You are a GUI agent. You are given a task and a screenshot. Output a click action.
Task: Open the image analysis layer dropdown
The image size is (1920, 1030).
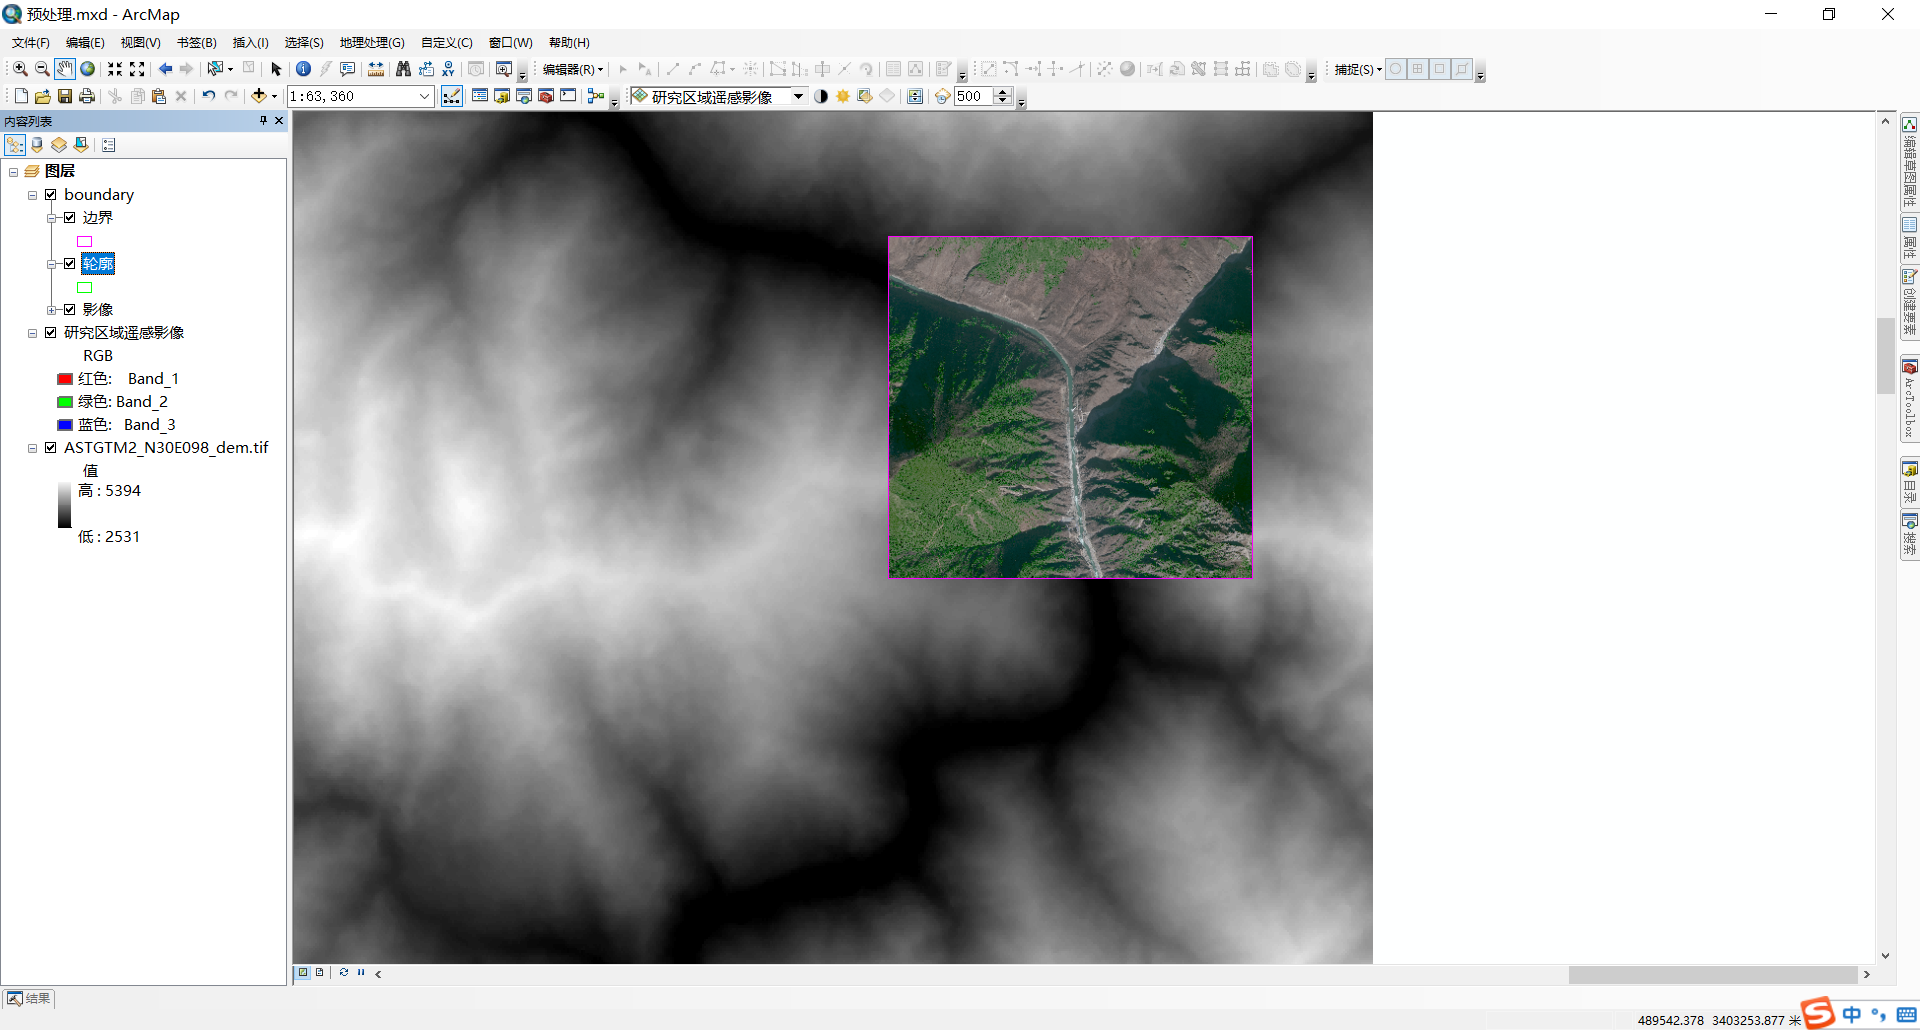798,96
